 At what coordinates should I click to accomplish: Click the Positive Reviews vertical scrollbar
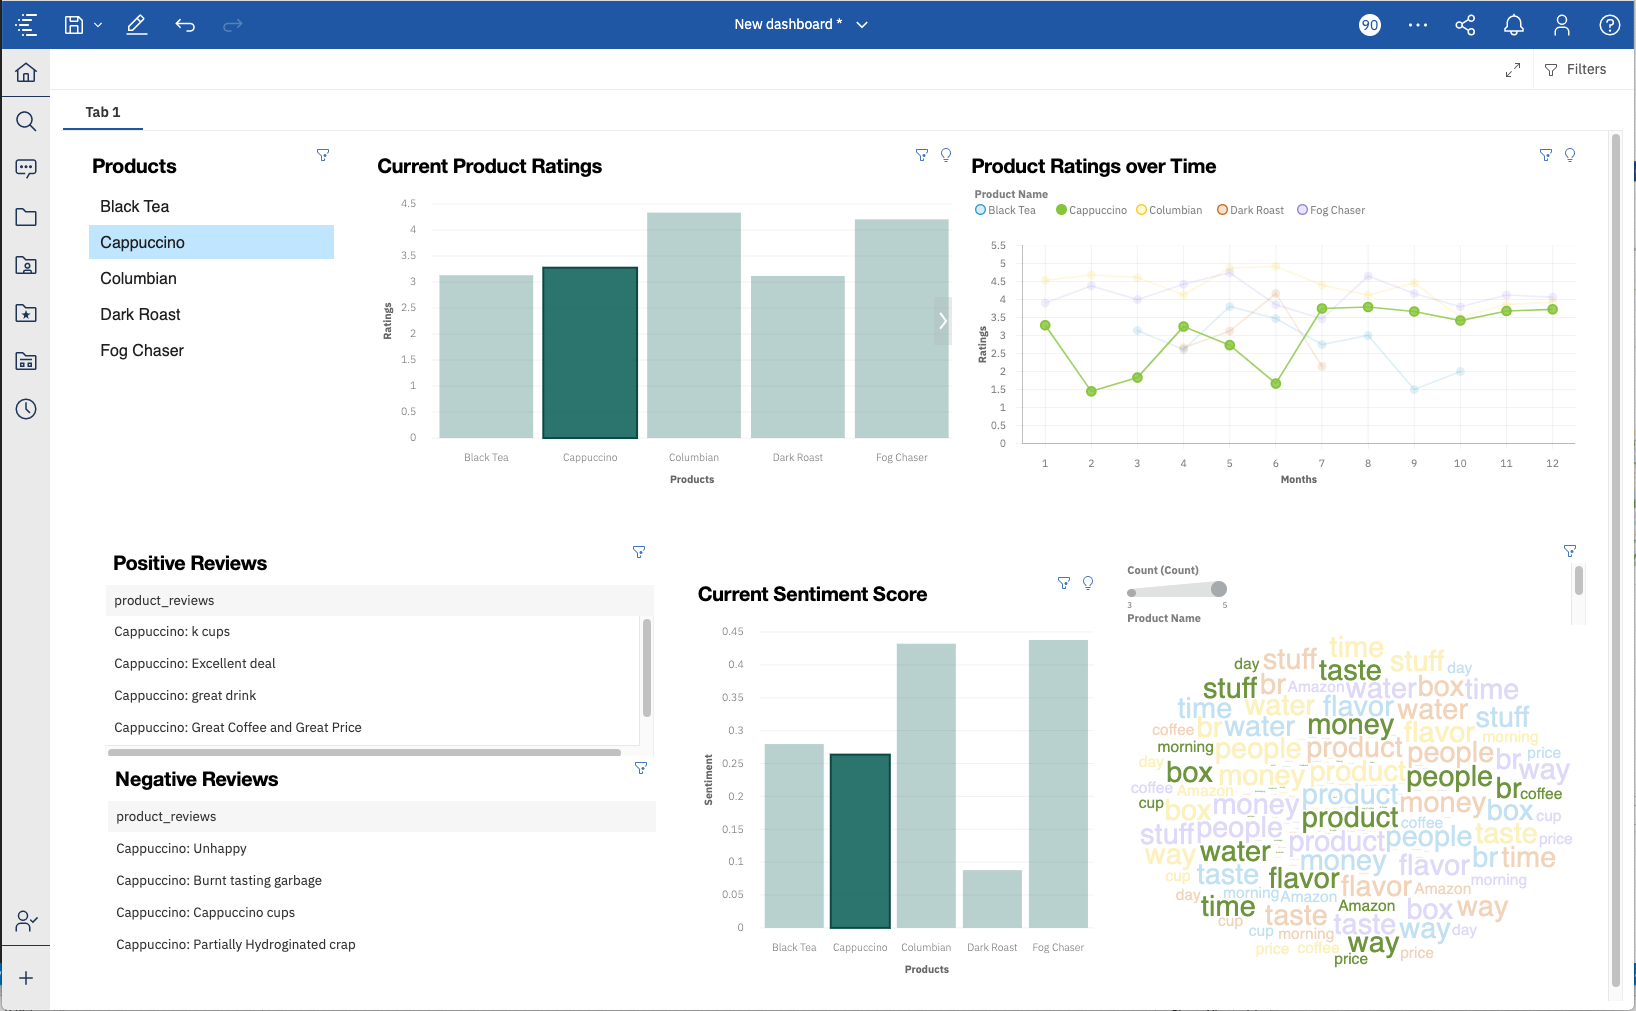[x=647, y=668]
